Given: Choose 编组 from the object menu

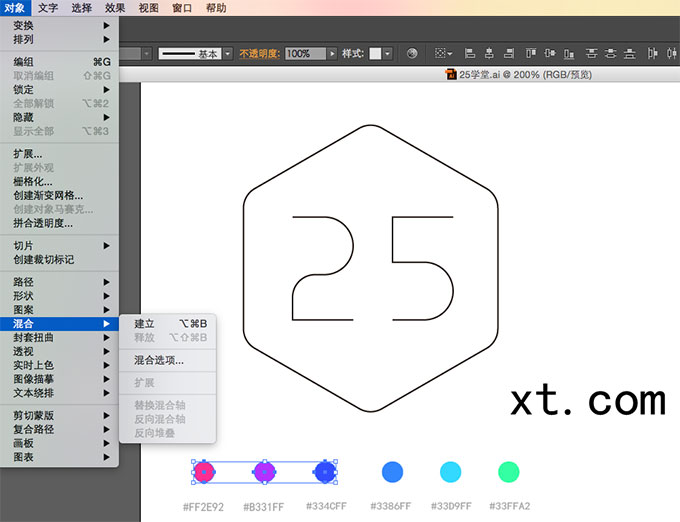Looking at the screenshot, I should tap(59, 62).
